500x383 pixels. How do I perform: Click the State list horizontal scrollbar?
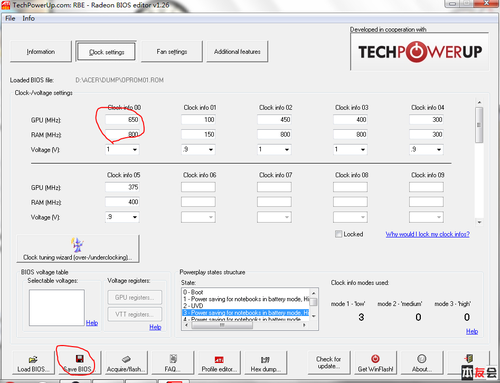[x=246, y=325]
